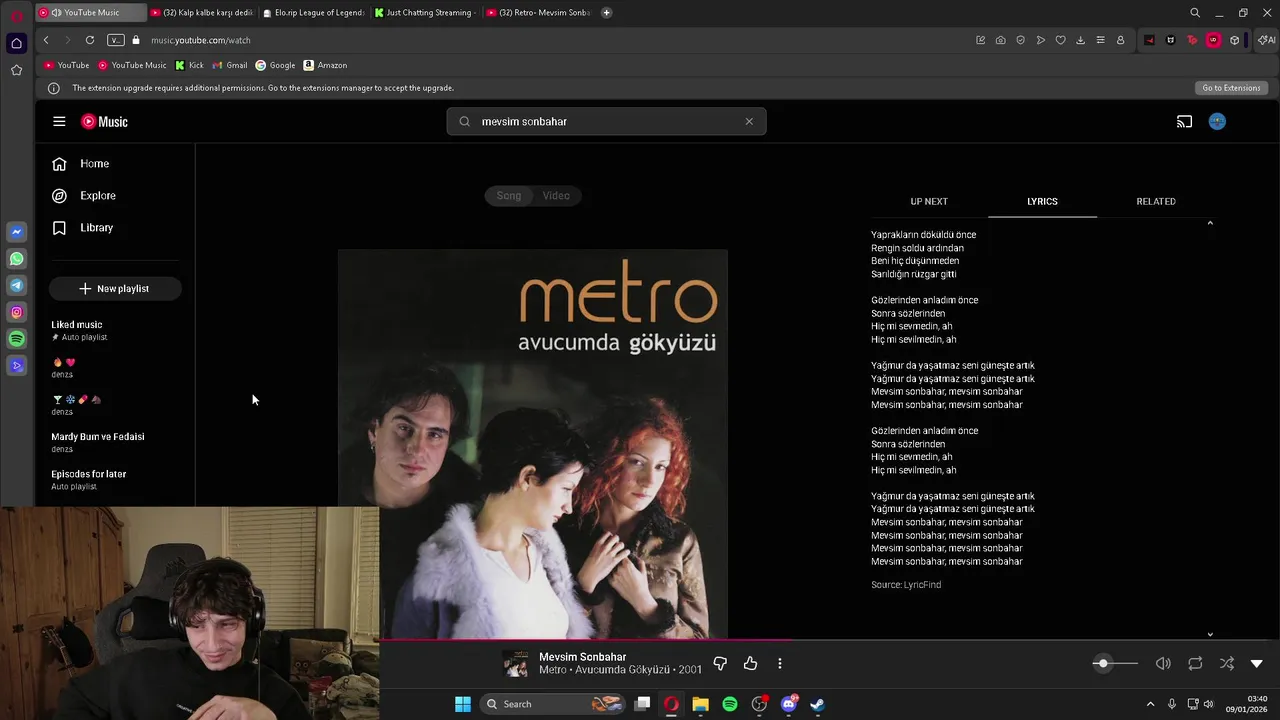Viewport: 1280px width, 720px height.
Task: Switch player to Video mode
Action: (x=556, y=195)
